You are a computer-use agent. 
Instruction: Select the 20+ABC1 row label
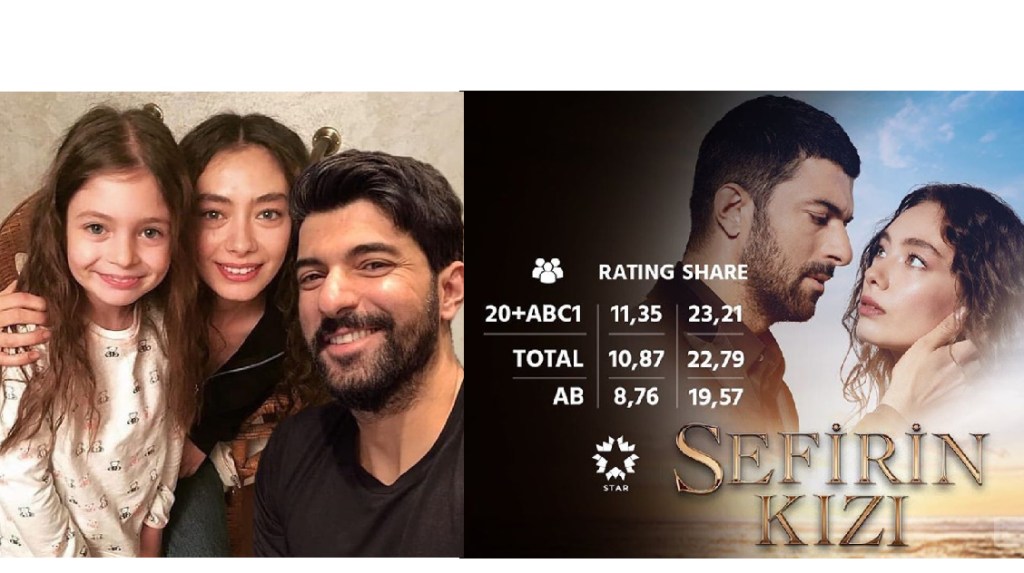[533, 314]
